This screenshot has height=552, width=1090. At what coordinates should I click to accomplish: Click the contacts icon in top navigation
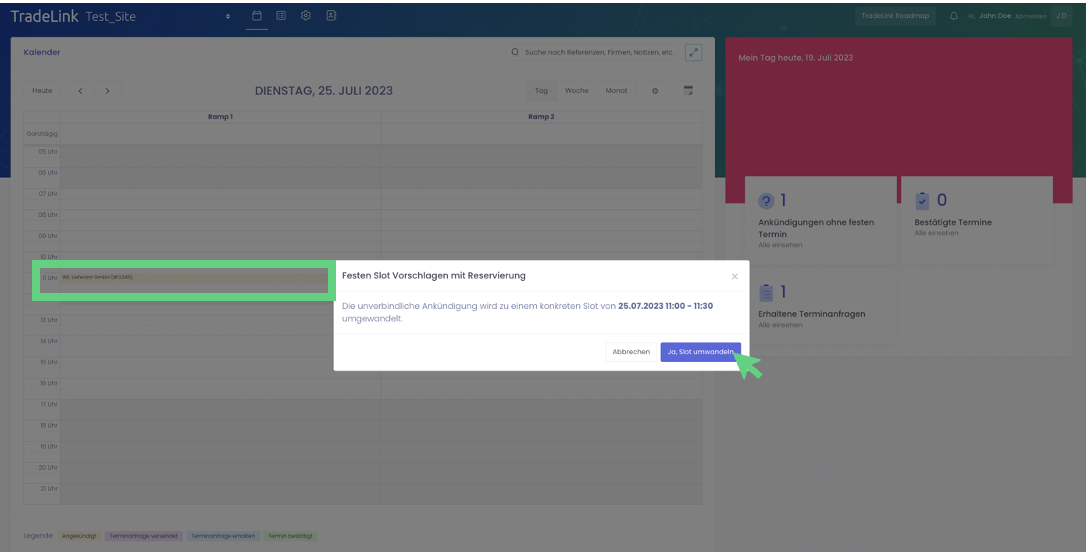click(331, 16)
